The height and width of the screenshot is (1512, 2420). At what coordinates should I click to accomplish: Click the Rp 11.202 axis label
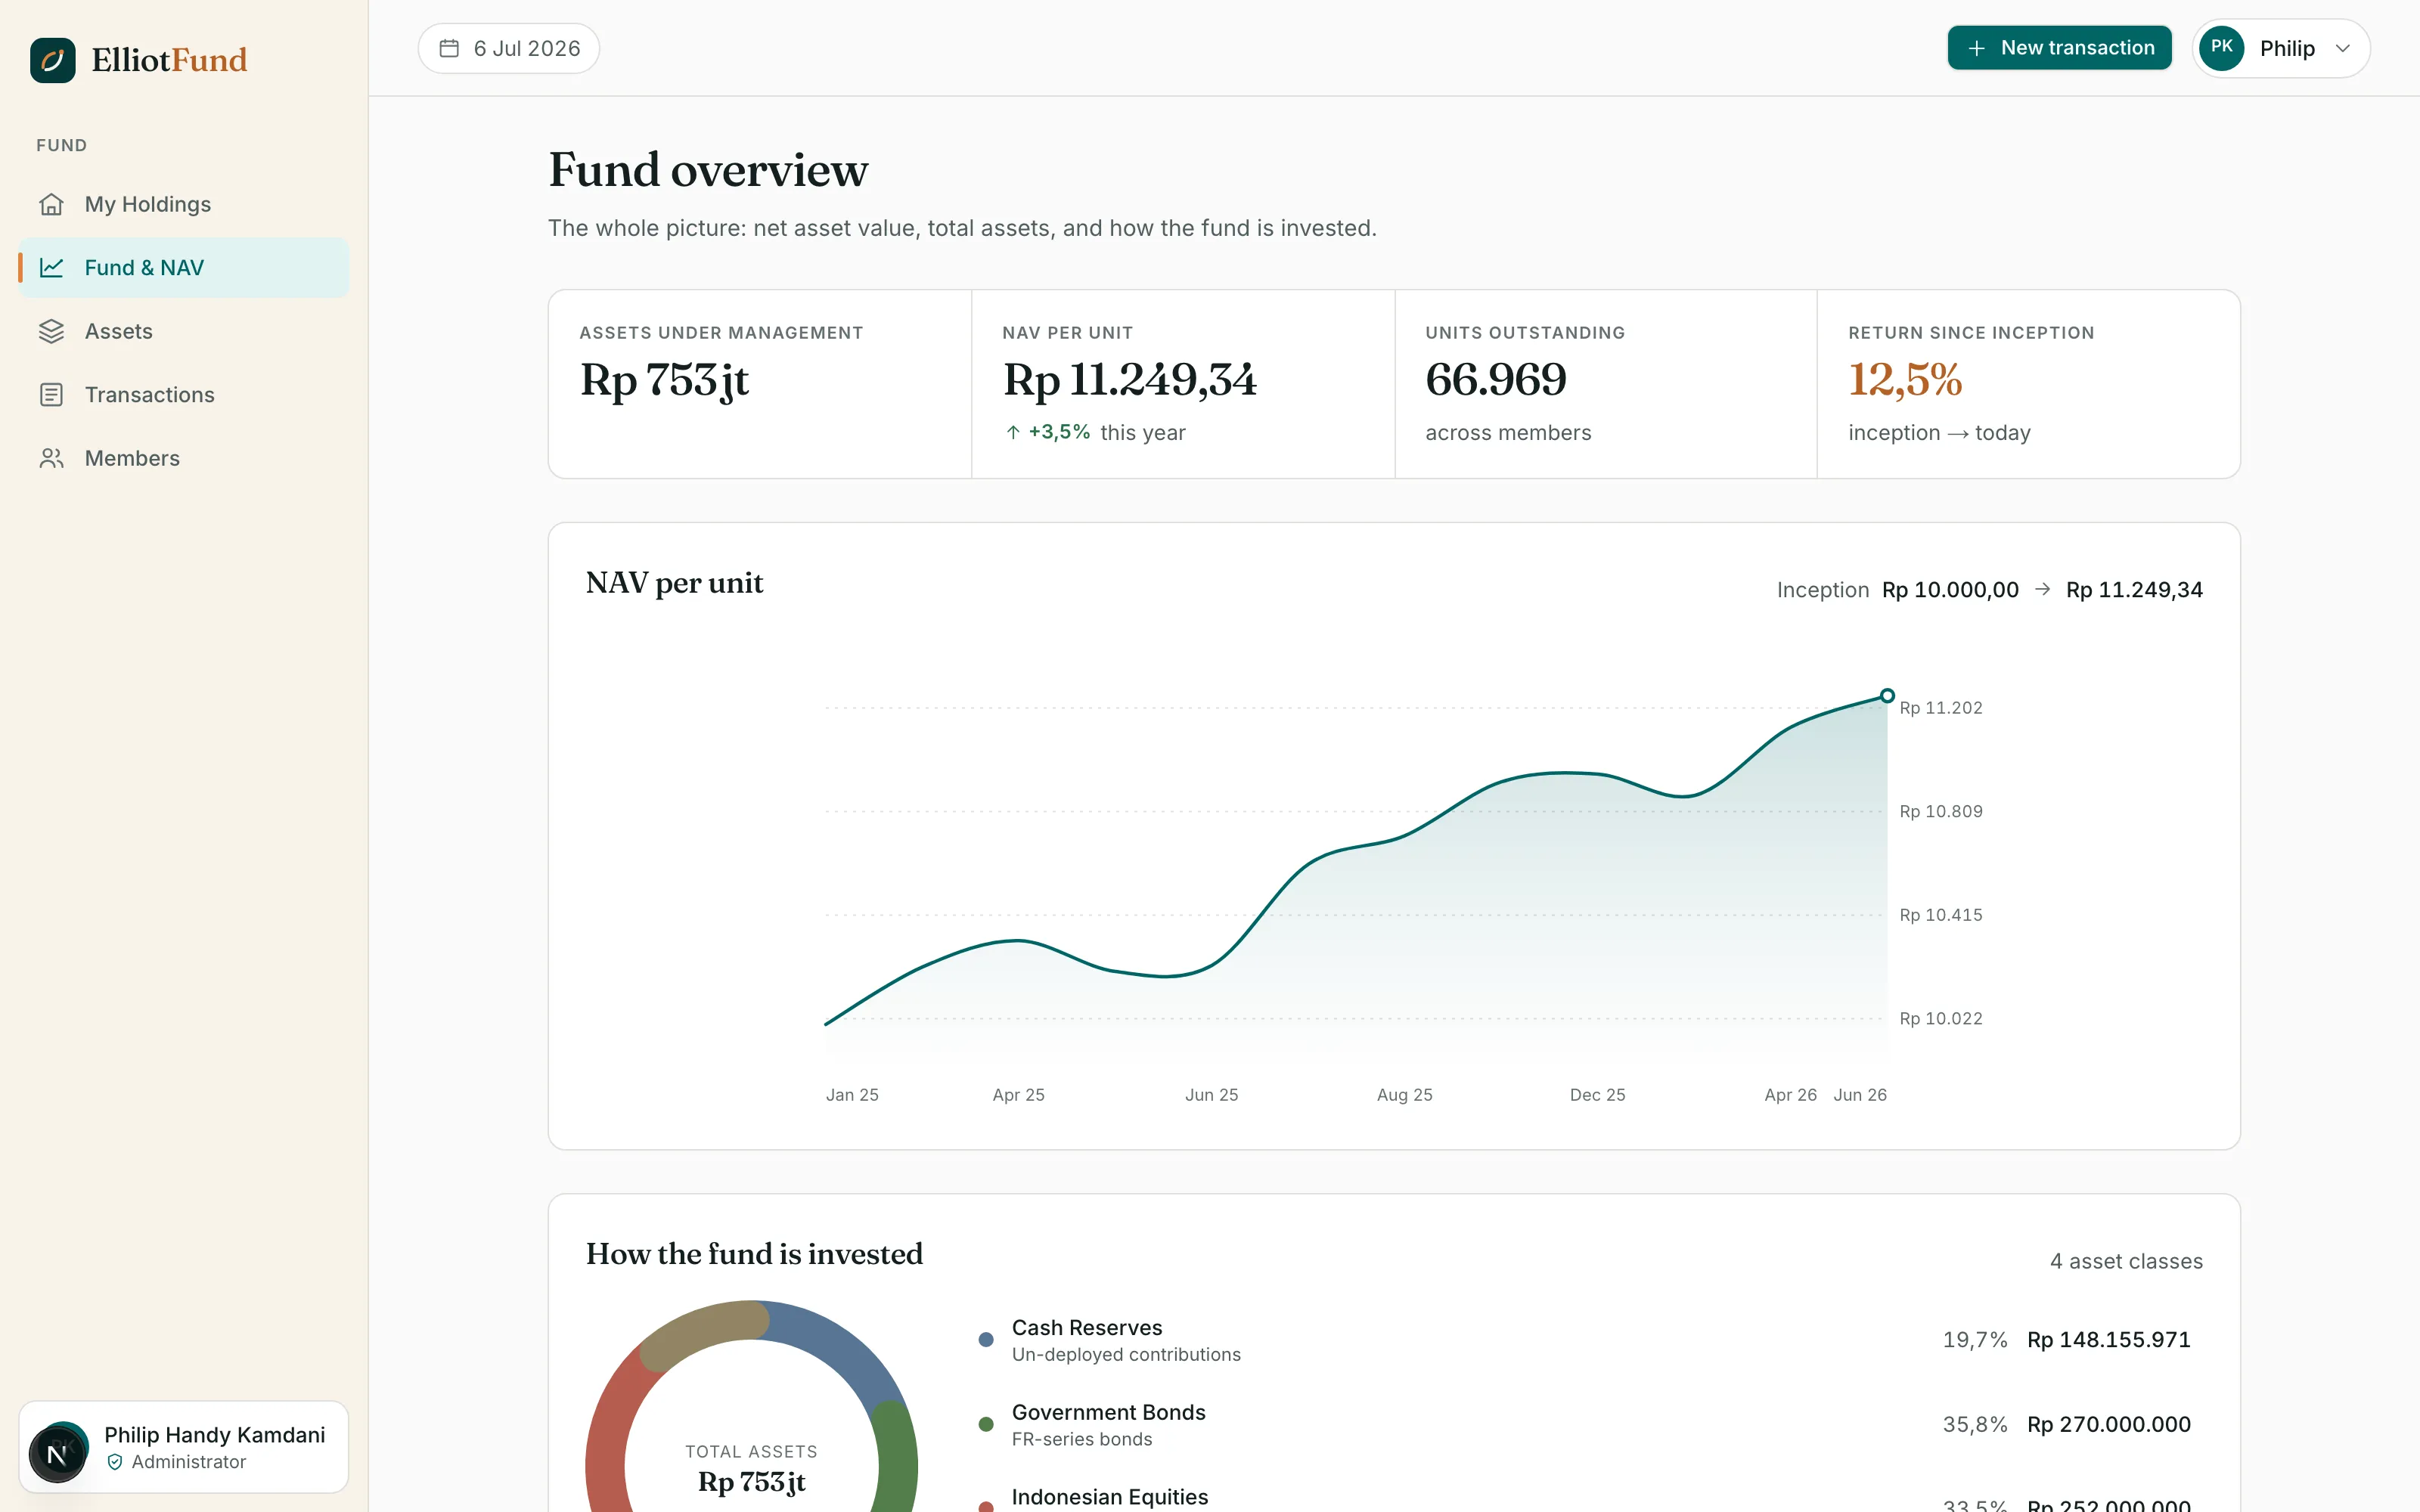1941,708
